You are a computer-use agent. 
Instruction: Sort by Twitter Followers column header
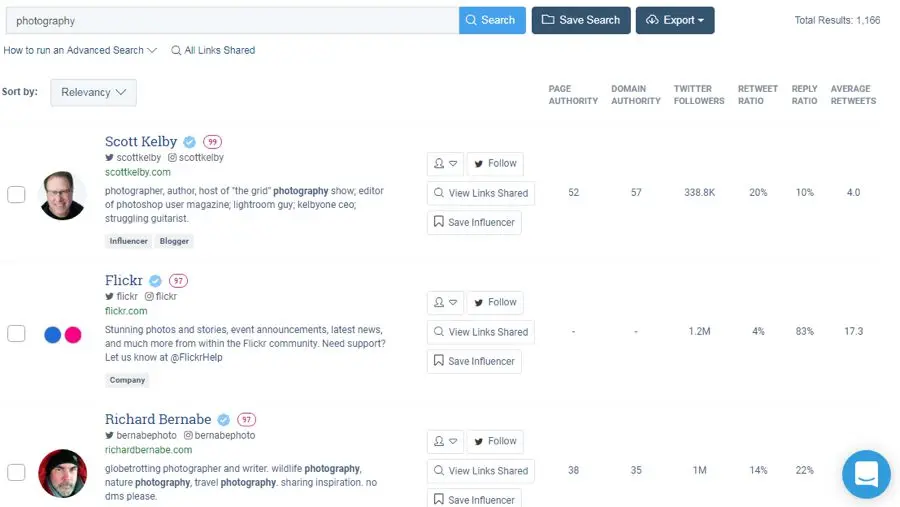point(699,95)
